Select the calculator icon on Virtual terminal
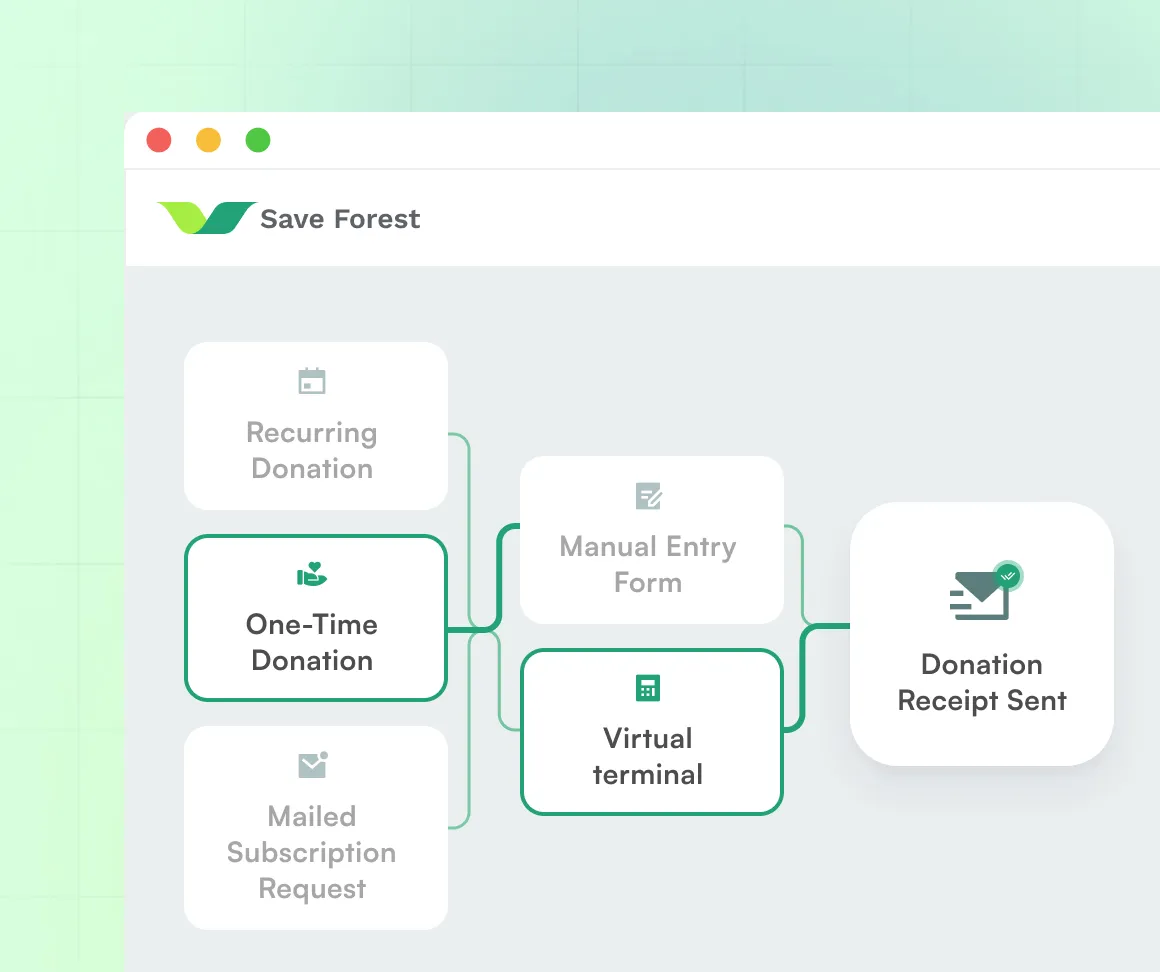The height and width of the screenshot is (972, 1160). click(x=648, y=688)
